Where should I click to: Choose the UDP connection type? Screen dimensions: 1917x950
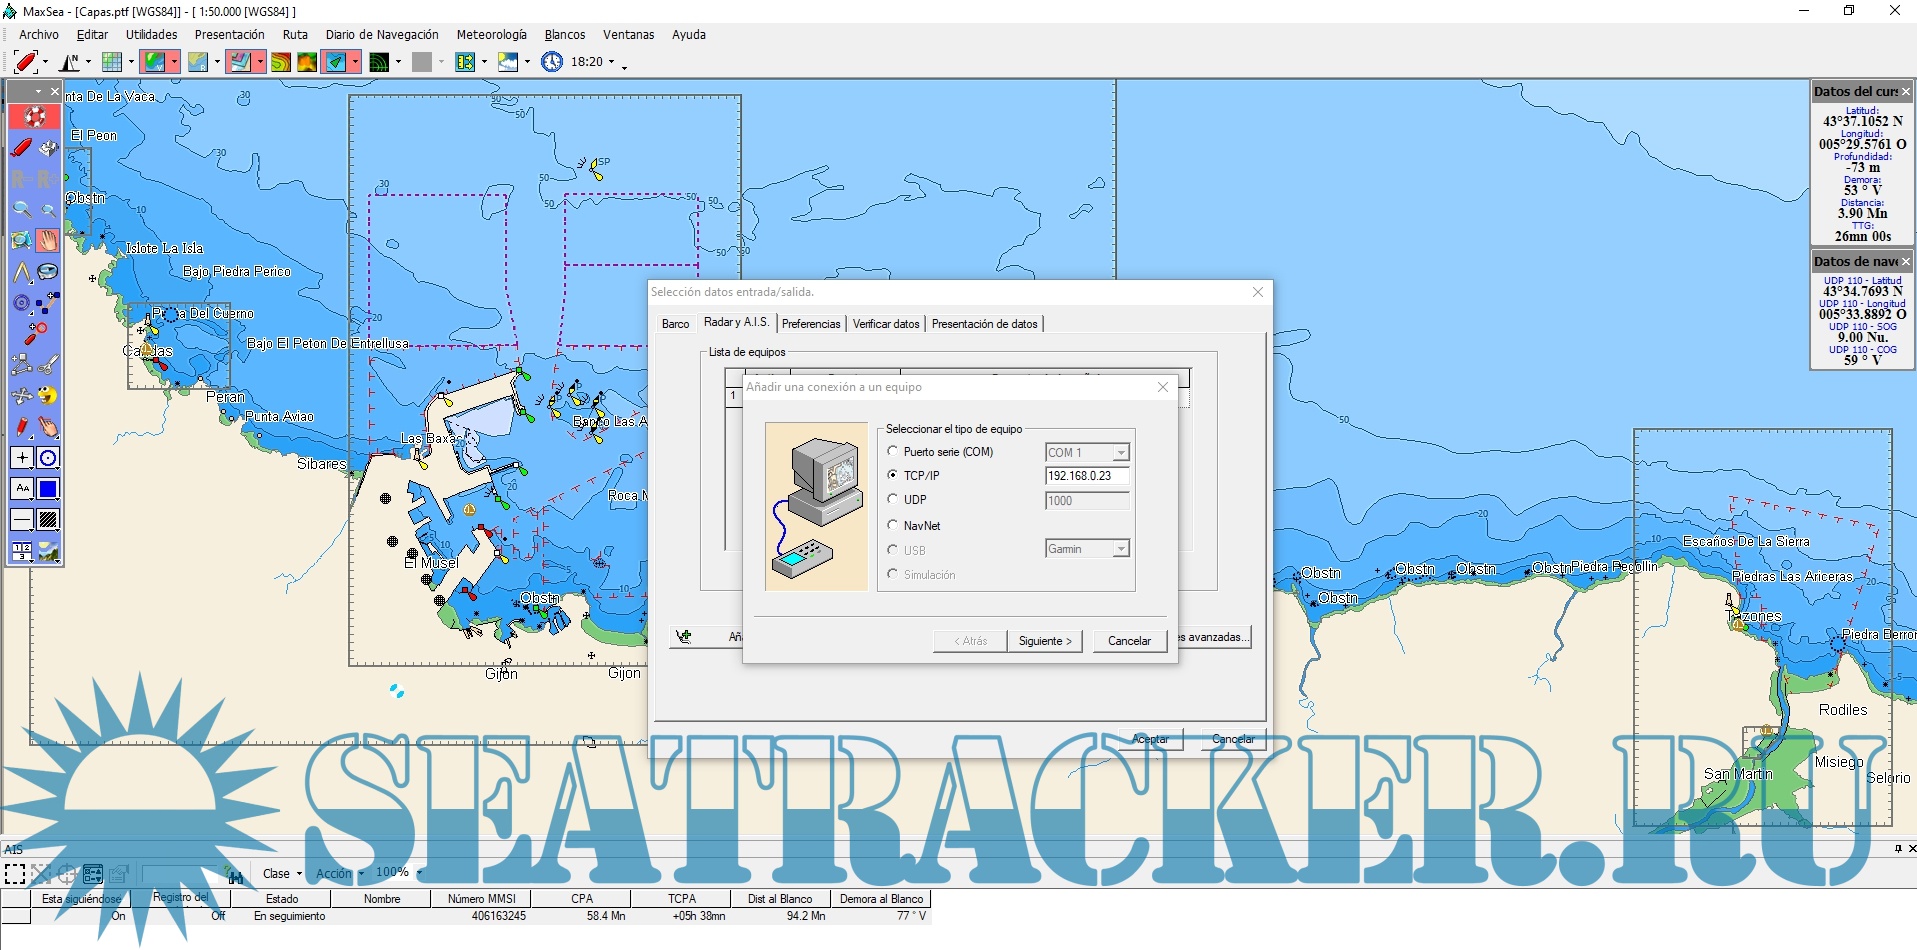point(893,500)
